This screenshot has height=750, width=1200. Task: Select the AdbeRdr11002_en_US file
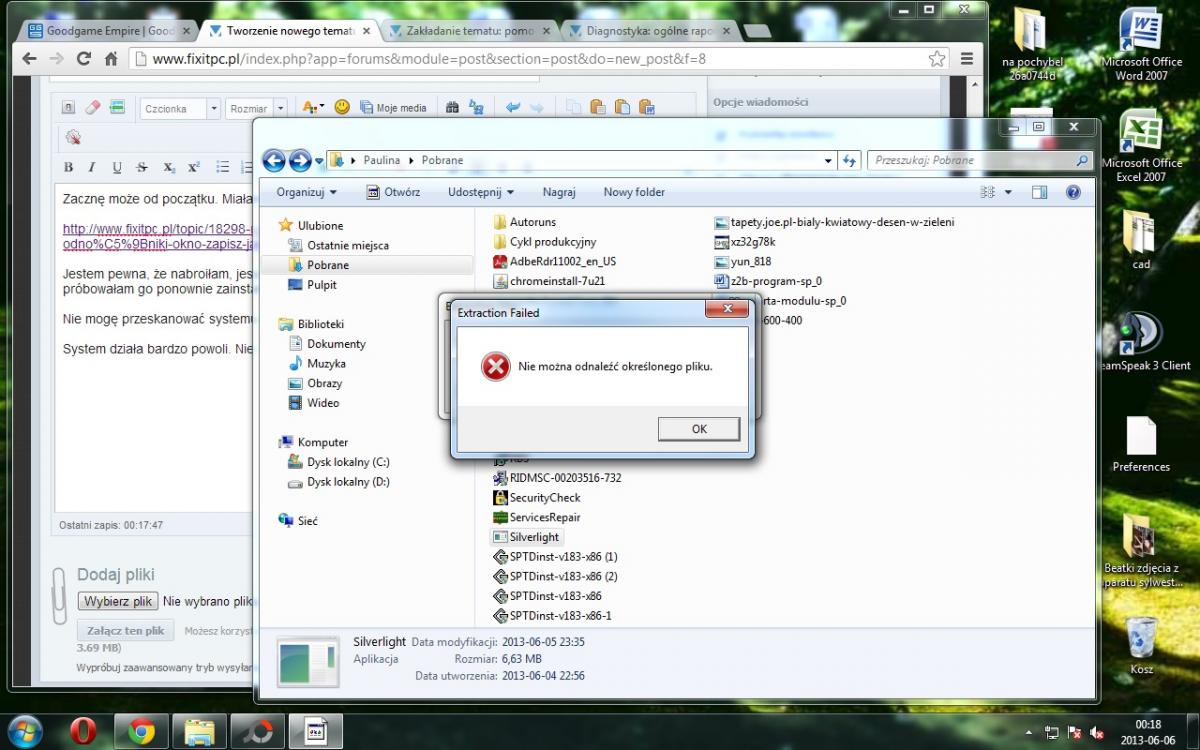click(x=562, y=262)
